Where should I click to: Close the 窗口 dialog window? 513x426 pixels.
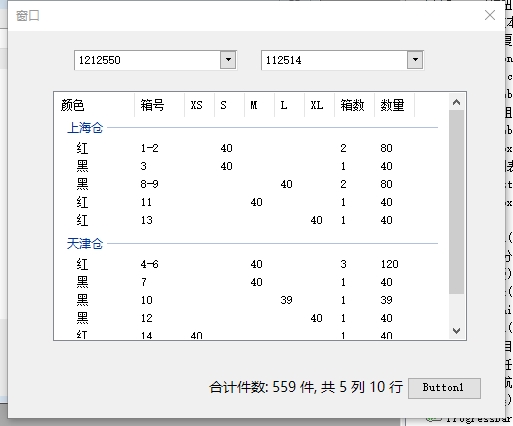point(490,15)
